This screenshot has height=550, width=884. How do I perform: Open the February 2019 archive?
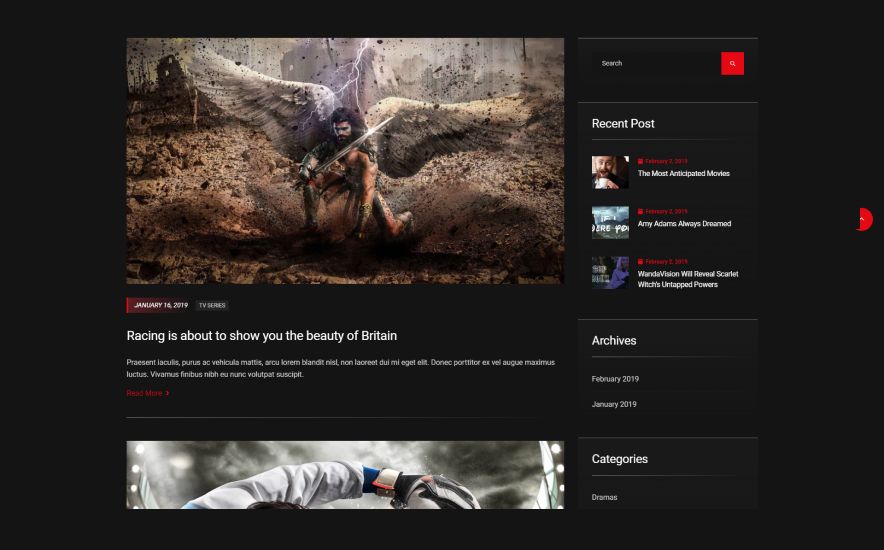[615, 379]
